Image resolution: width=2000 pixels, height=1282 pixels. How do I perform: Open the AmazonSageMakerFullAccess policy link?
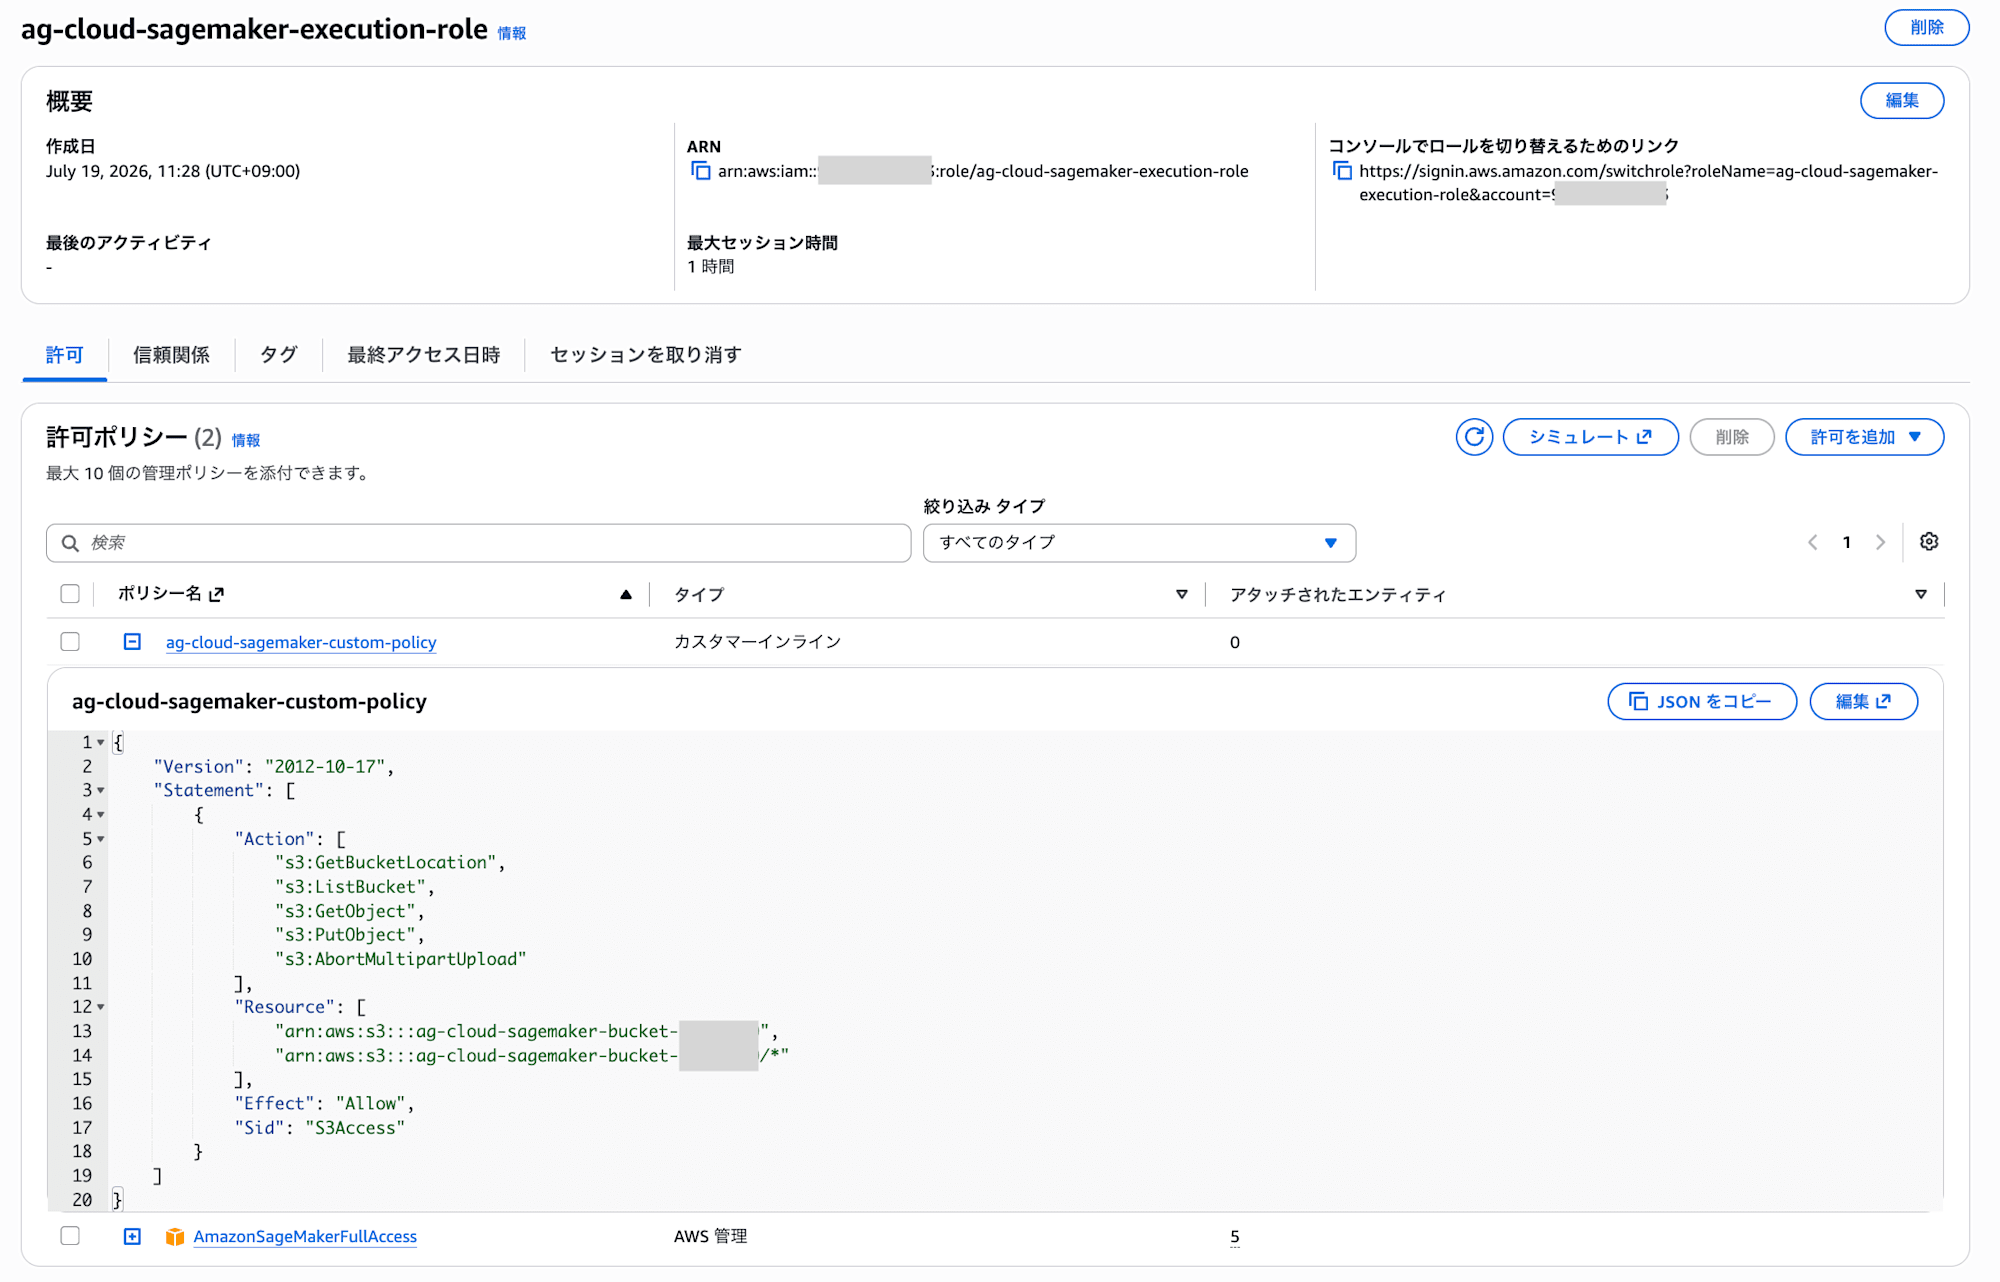[x=305, y=1237]
